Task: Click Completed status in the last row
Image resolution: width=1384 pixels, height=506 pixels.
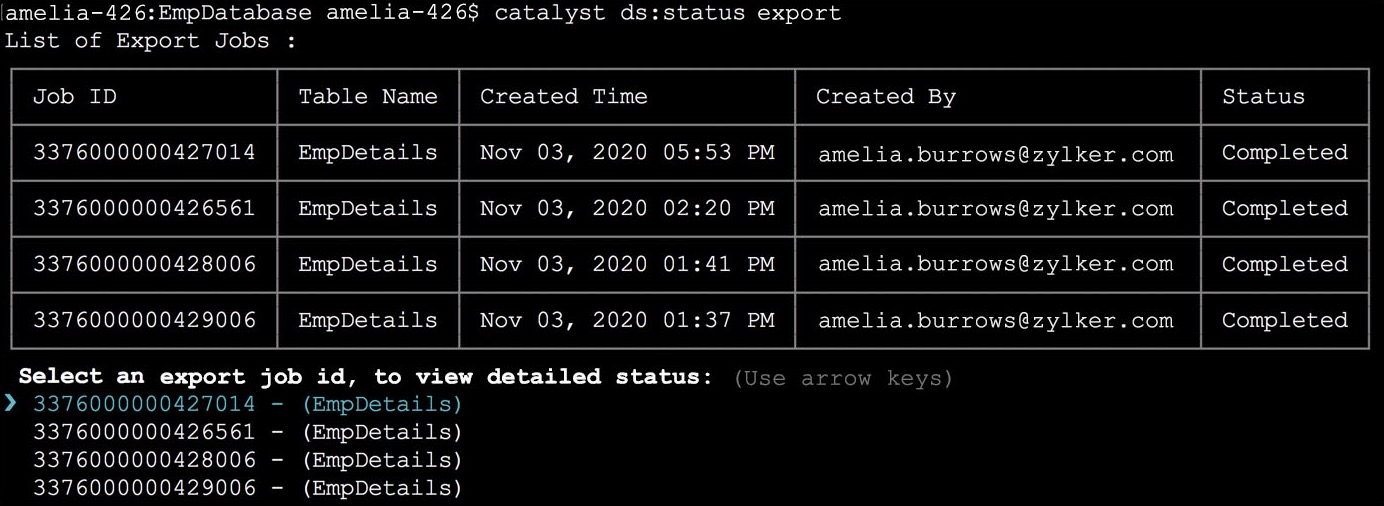Action: point(1285,321)
